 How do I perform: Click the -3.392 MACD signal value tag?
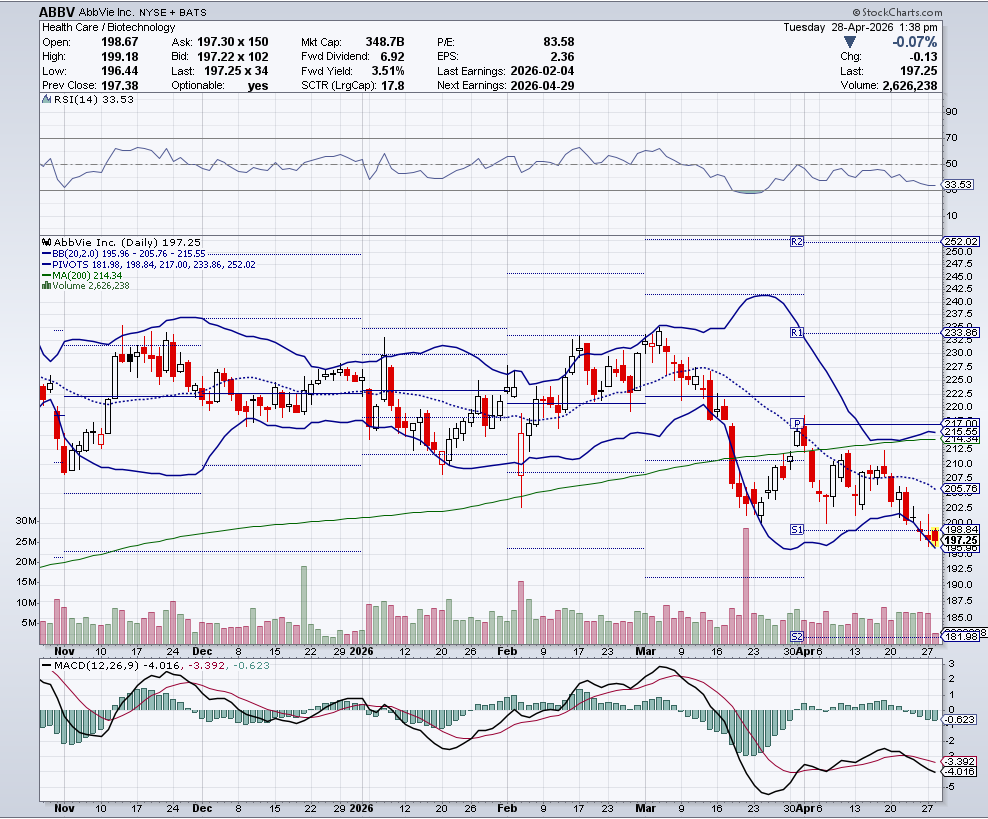960,761
